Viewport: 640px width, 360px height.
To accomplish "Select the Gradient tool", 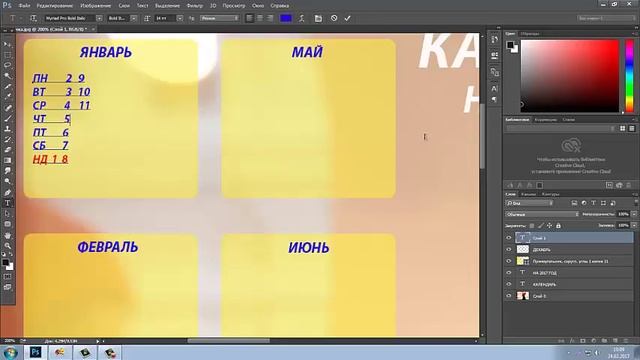I will [x=7, y=160].
